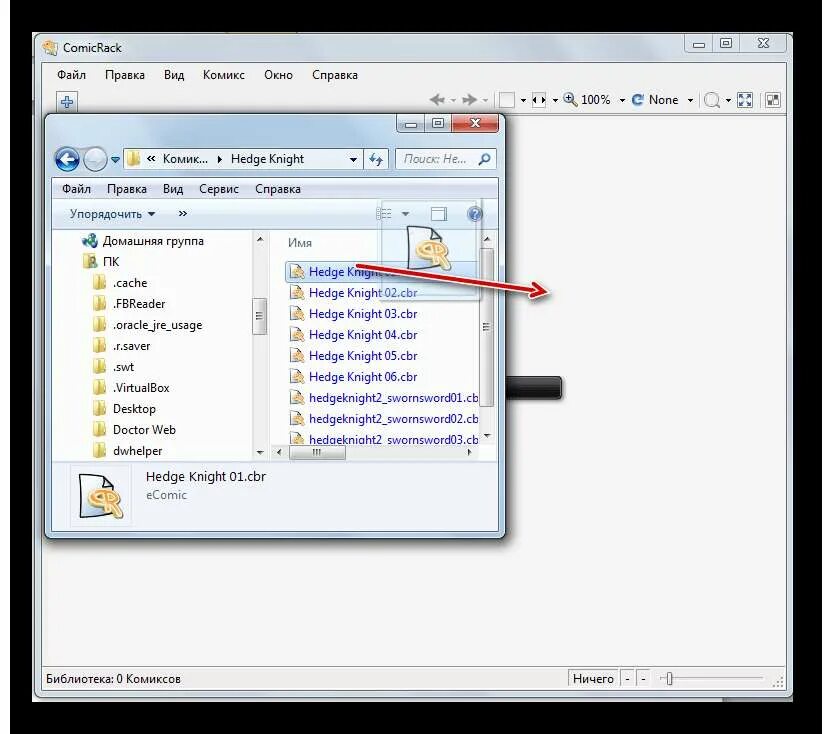
Task: Click the page layout icon in ComicRack toolbar
Action: 507,99
